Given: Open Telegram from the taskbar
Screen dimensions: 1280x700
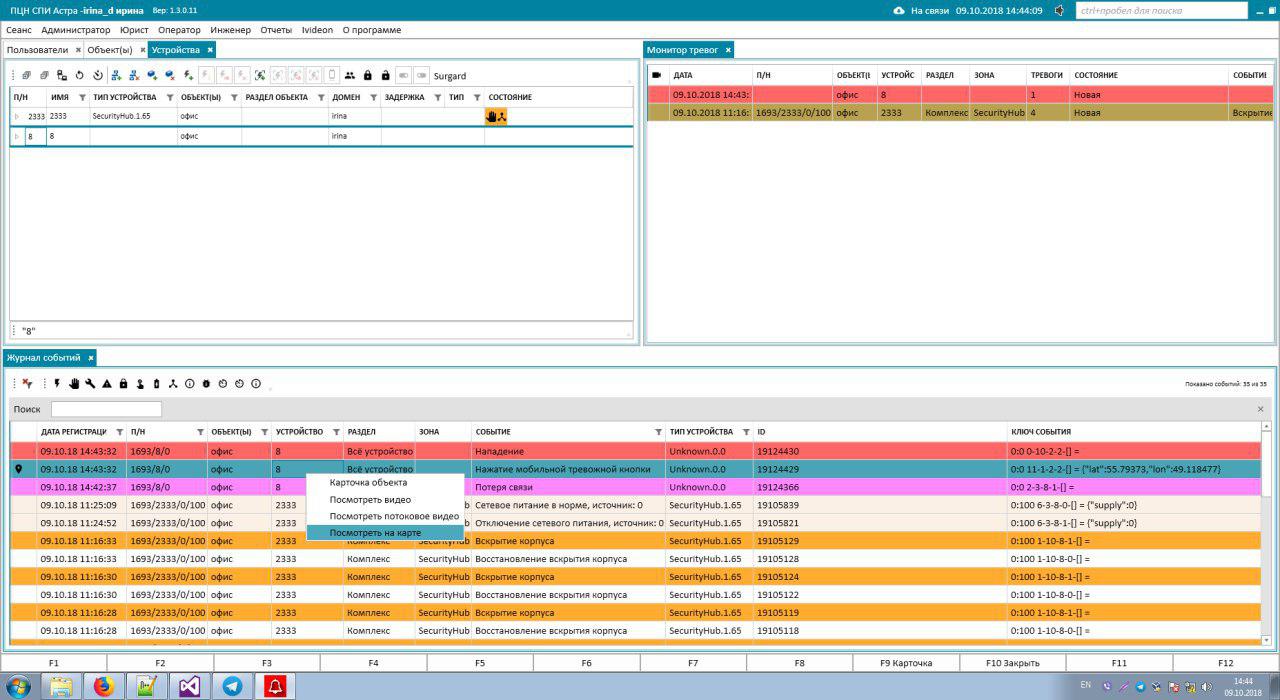Looking at the screenshot, I should click(x=232, y=686).
